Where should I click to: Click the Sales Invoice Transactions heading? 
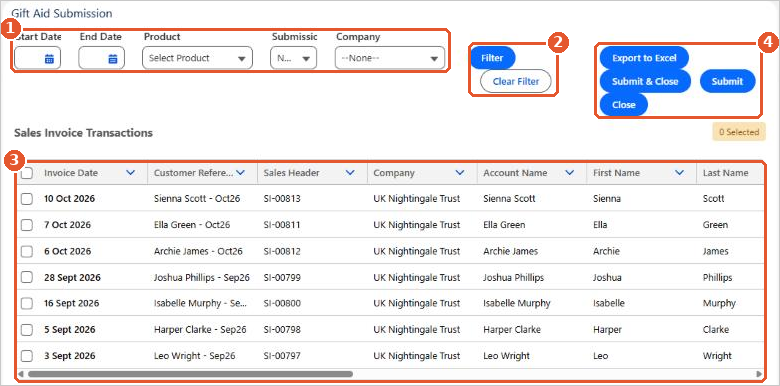[x=84, y=133]
